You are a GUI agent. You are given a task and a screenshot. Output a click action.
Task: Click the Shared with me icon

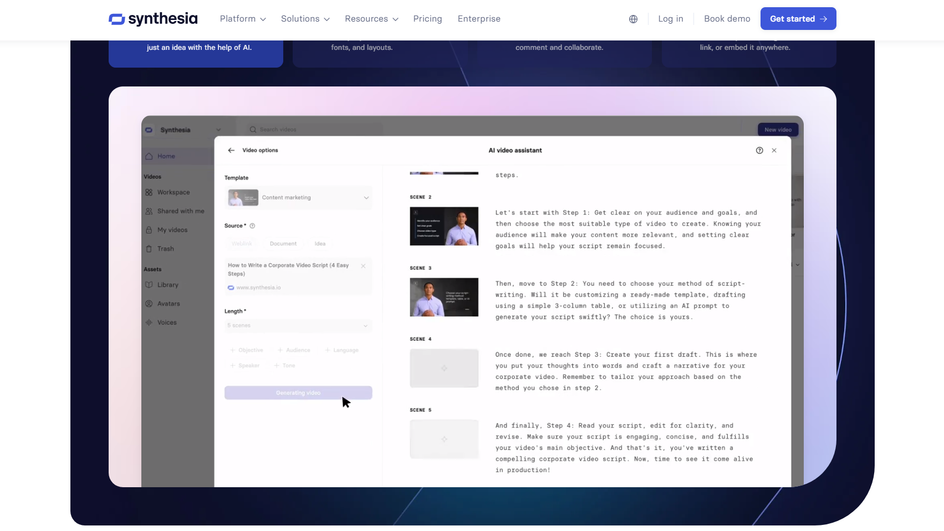[149, 211]
